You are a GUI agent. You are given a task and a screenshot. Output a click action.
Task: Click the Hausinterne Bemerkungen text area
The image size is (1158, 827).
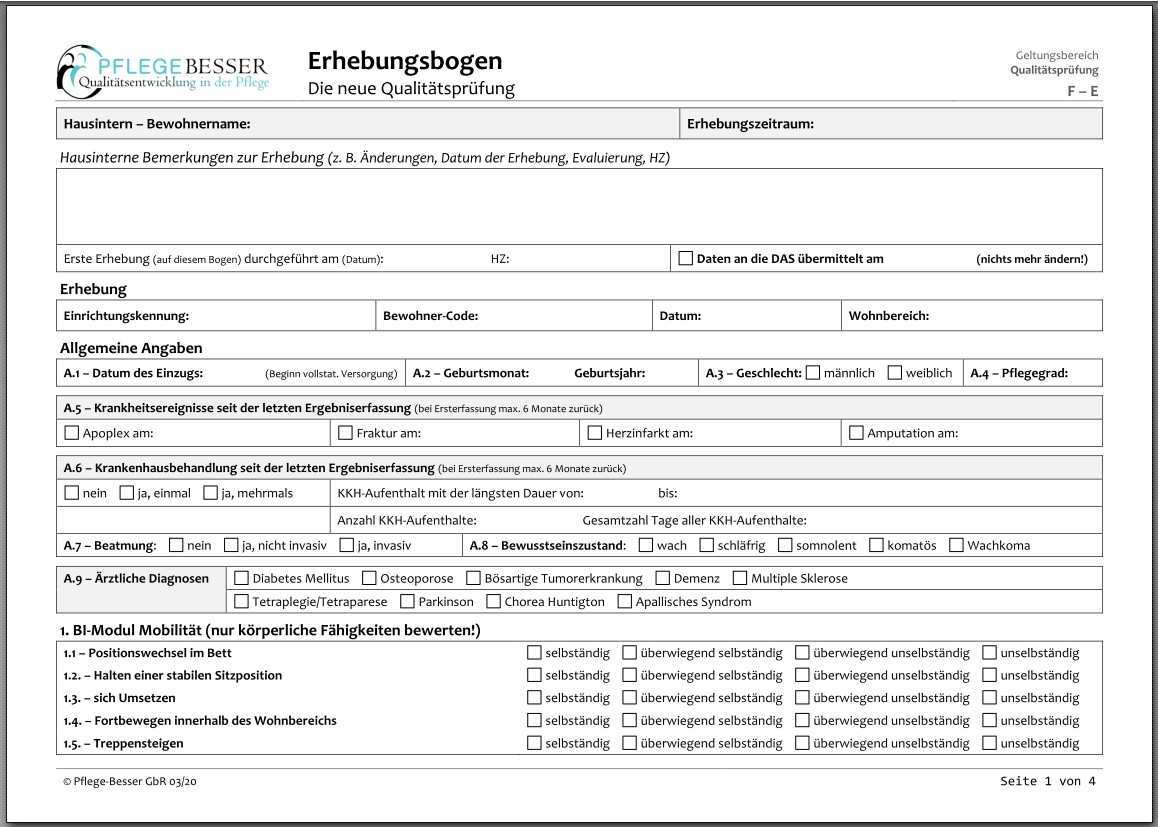[579, 206]
